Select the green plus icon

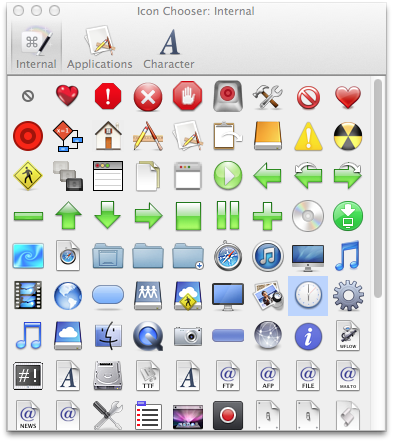[x=267, y=216]
